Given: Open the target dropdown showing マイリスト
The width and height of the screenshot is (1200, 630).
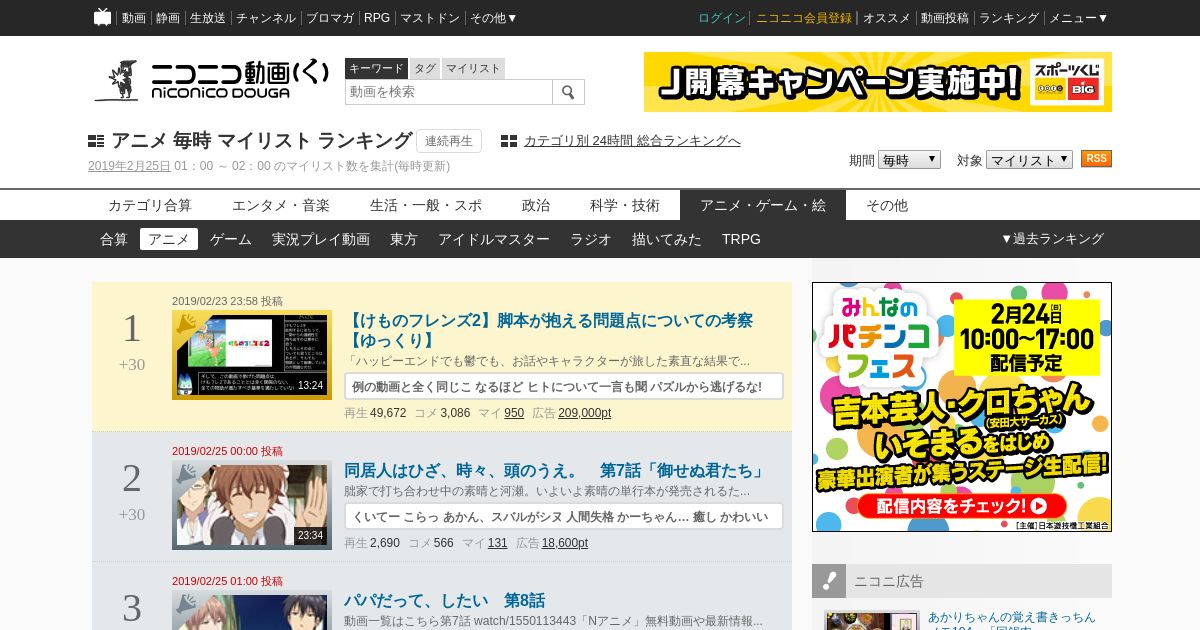Looking at the screenshot, I should pyautogui.click(x=1029, y=160).
